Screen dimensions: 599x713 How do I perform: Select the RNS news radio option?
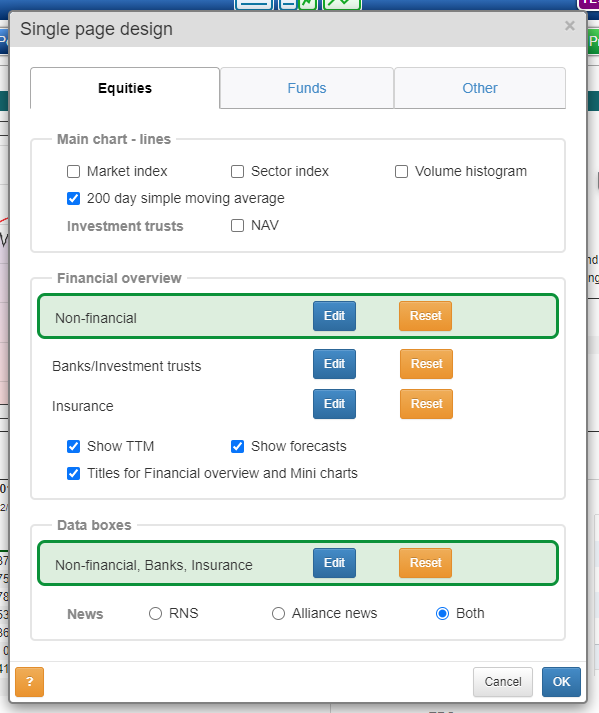point(156,613)
